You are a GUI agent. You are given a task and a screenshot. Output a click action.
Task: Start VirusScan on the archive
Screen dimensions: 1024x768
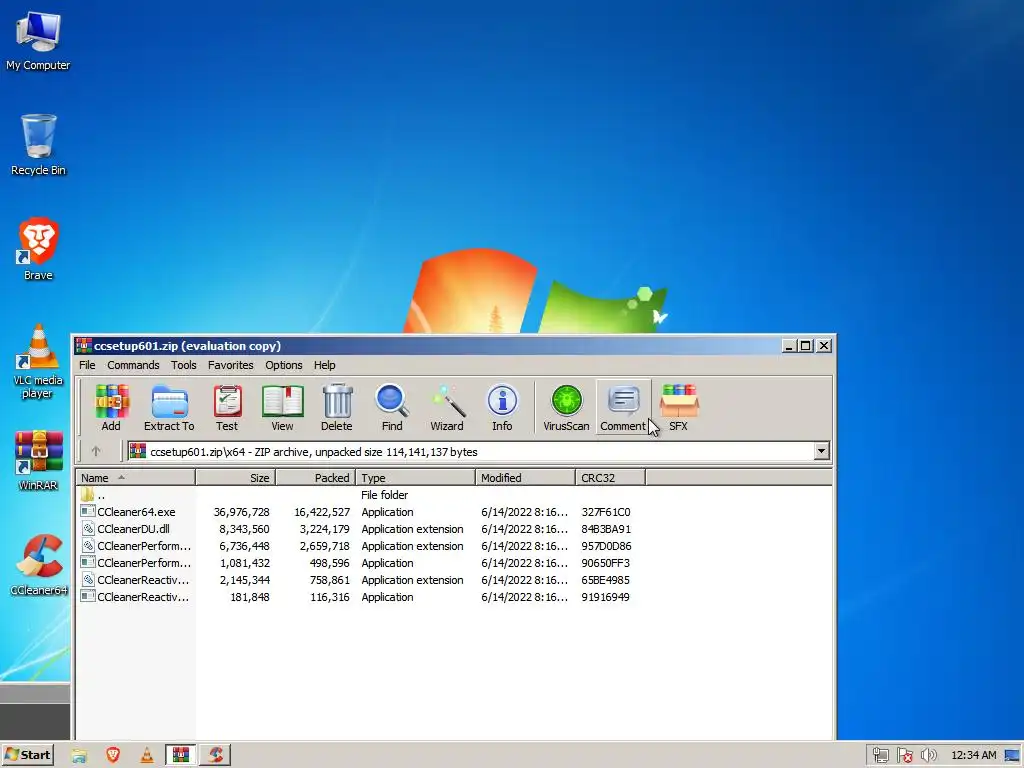pos(566,408)
